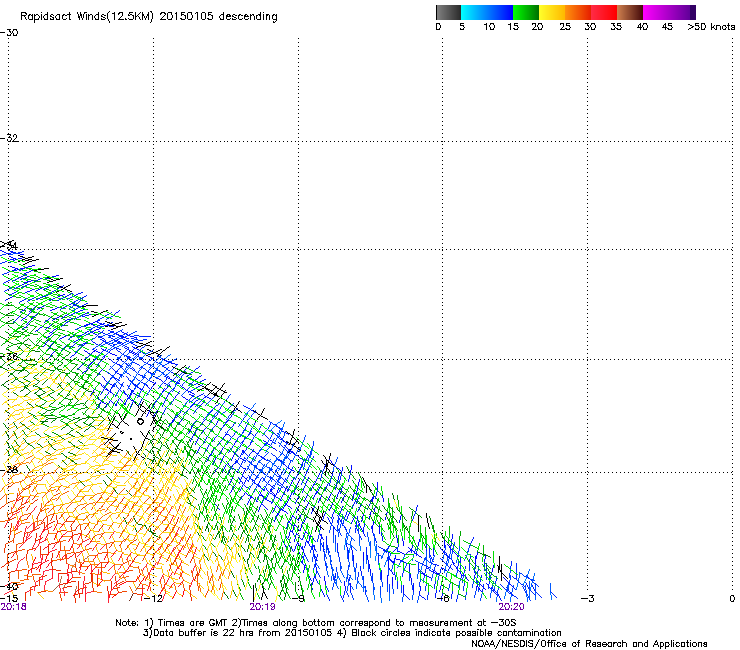
Task: Click the latitude axis label "-40"
Action: click(x=9, y=587)
